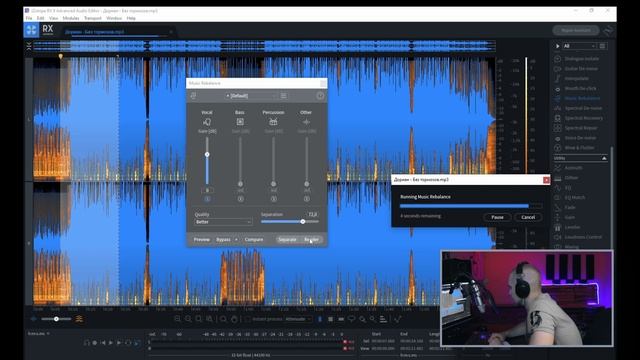Open the [Default] preset dropdown
The height and width of the screenshot is (360, 640).
point(250,96)
